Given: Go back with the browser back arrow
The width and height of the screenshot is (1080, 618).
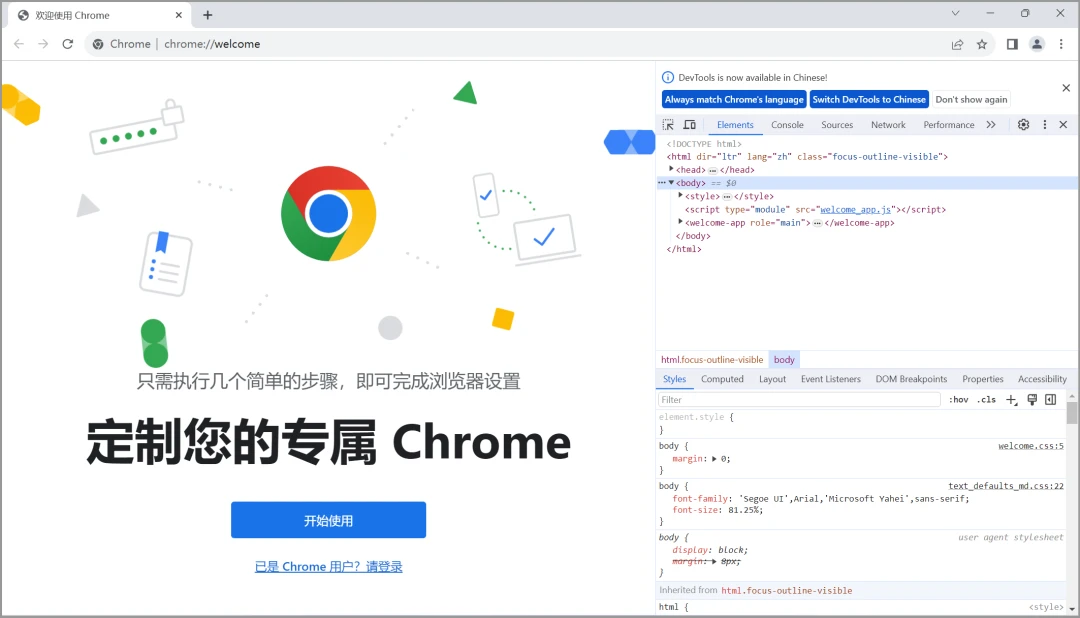Looking at the screenshot, I should [x=19, y=44].
